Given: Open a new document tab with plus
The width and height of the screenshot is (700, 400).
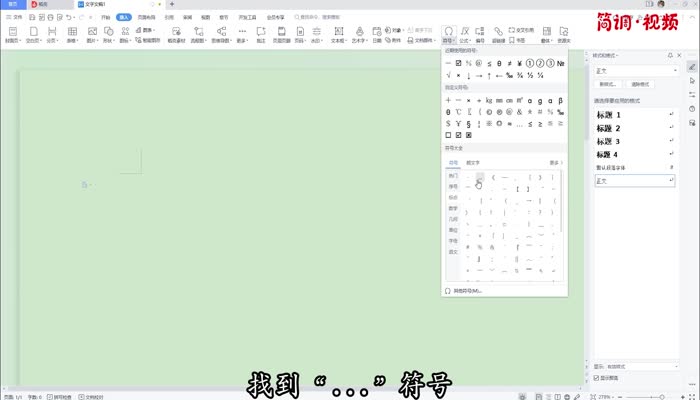Looking at the screenshot, I should click(172, 4).
